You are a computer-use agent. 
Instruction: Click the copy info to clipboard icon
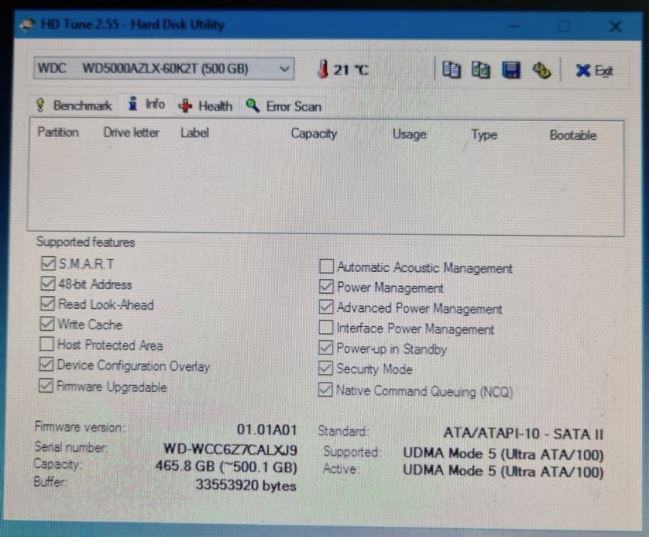click(x=451, y=70)
